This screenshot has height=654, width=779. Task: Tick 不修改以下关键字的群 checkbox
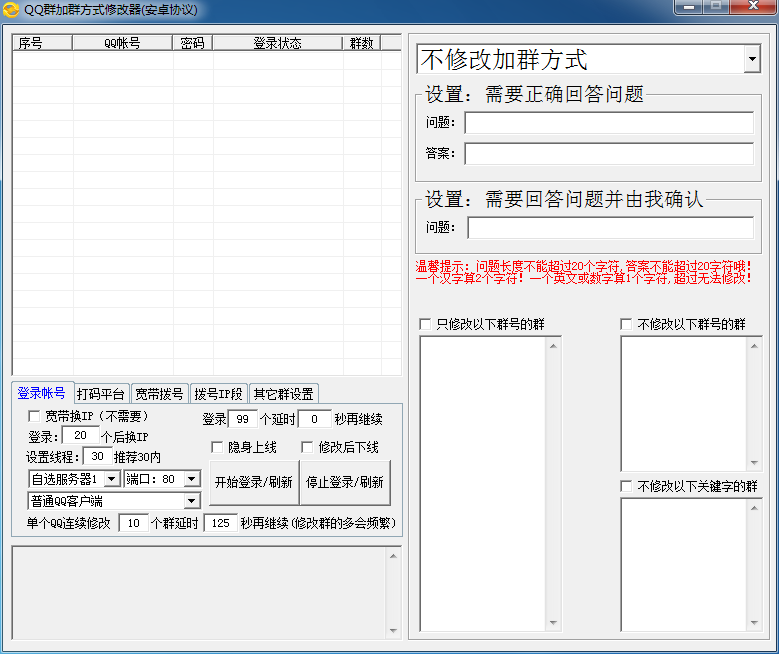coord(626,486)
